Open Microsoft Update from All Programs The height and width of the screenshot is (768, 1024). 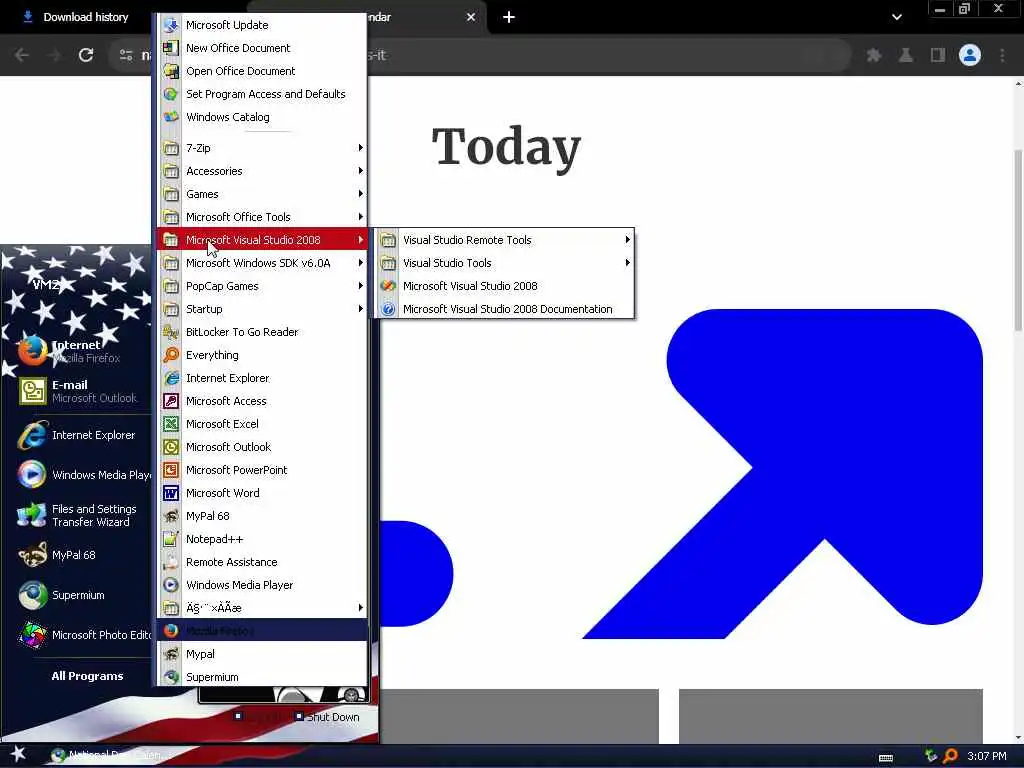coord(262,25)
